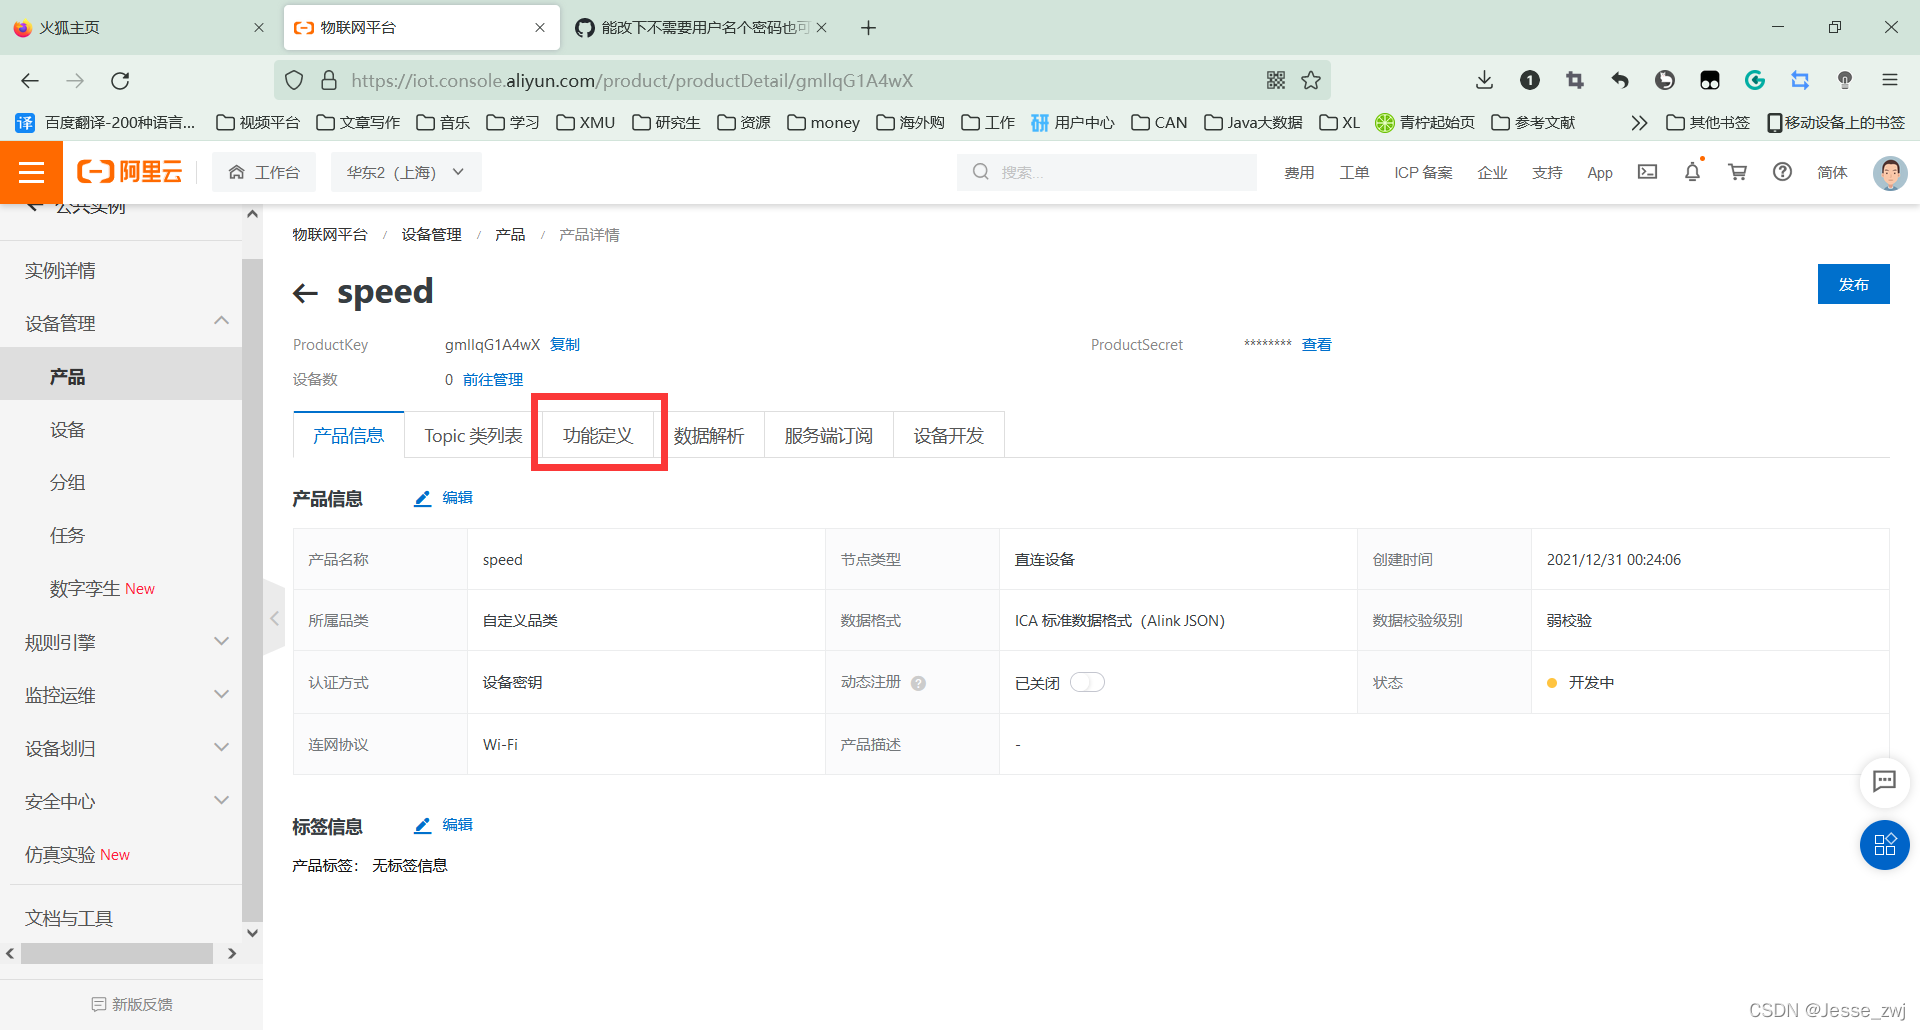This screenshot has width=1920, height=1030.
Task: Open the 华东2（上海） region dropdown
Action: [405, 171]
